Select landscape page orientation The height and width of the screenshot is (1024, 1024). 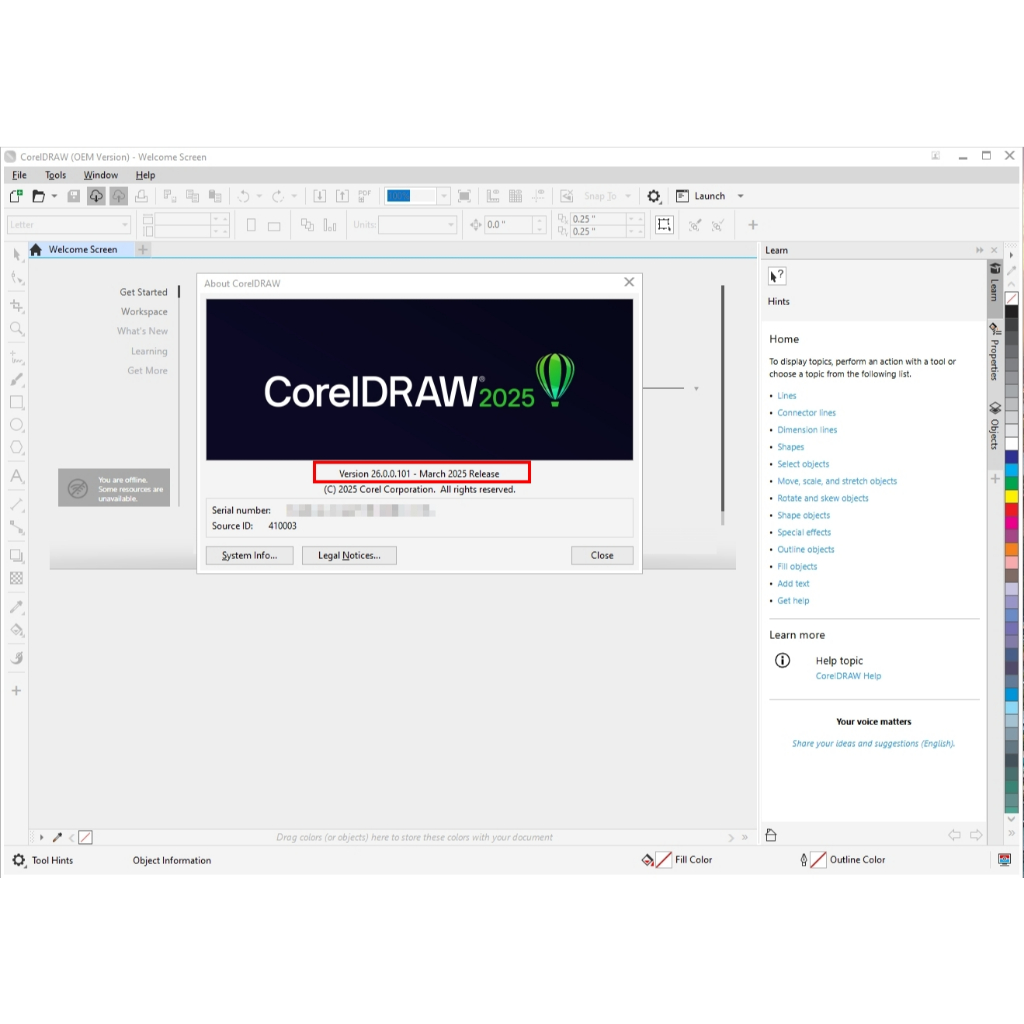(274, 226)
